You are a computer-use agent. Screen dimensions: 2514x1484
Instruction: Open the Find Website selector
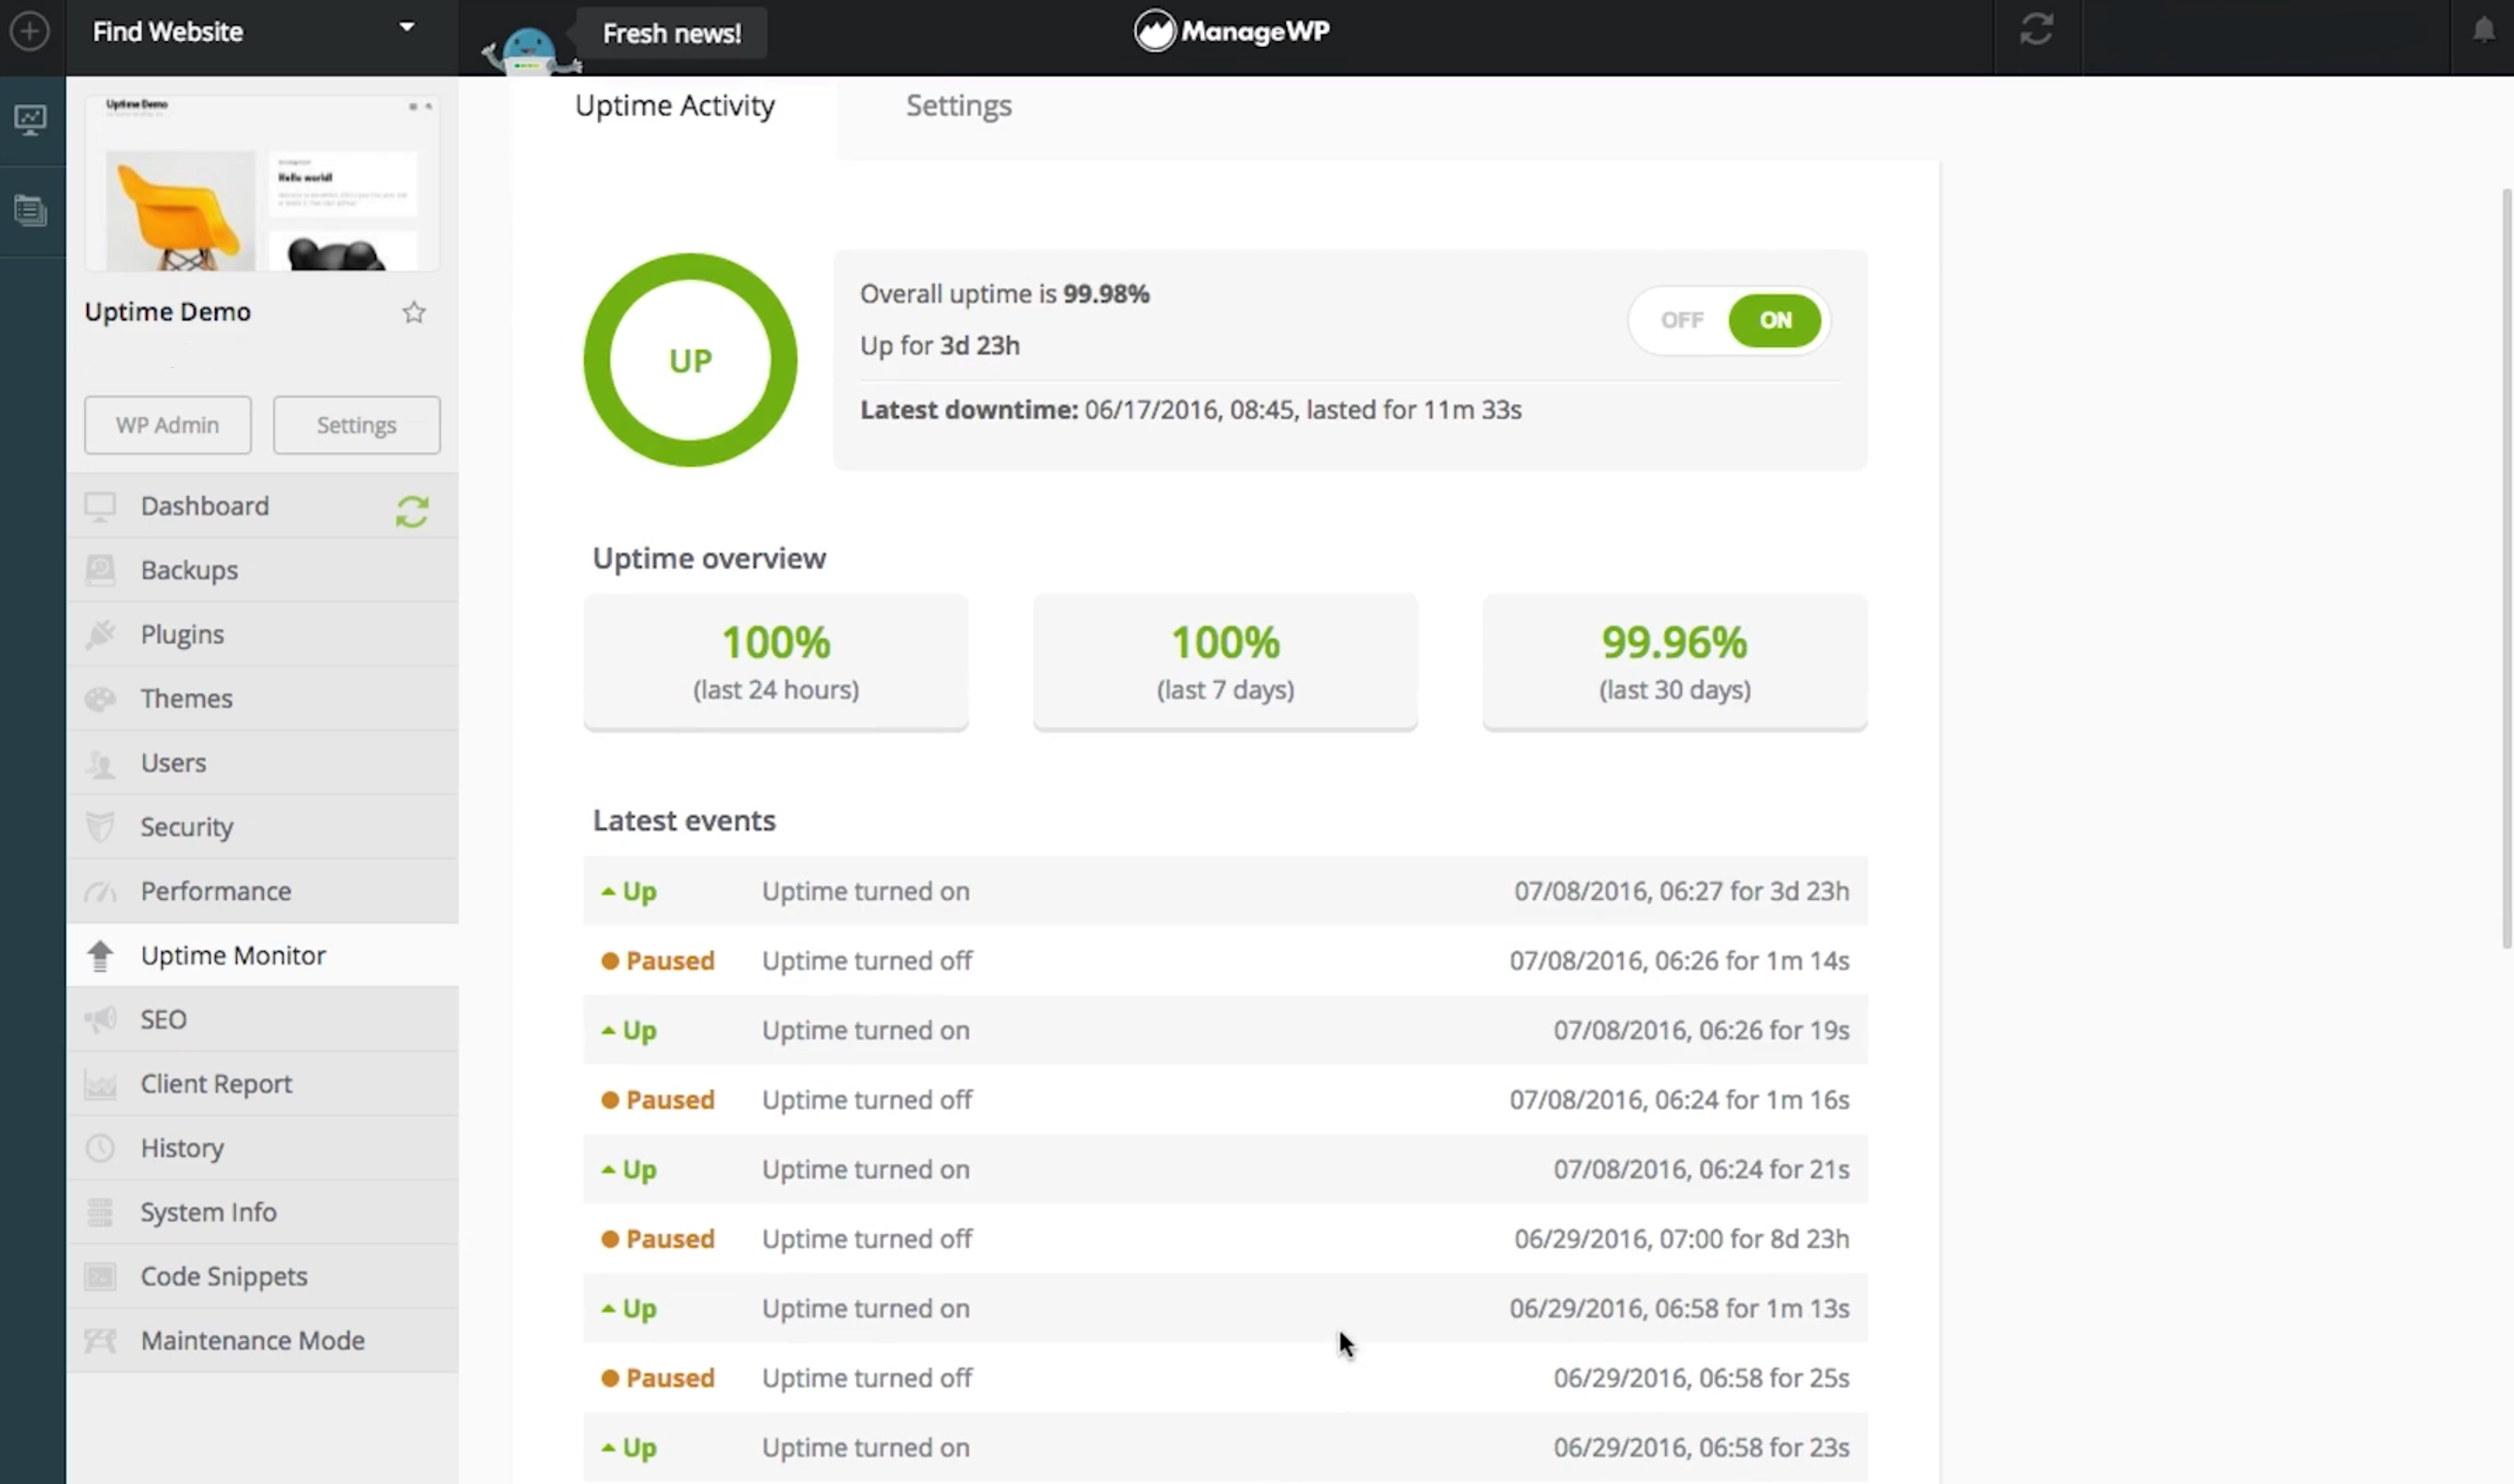pos(168,32)
